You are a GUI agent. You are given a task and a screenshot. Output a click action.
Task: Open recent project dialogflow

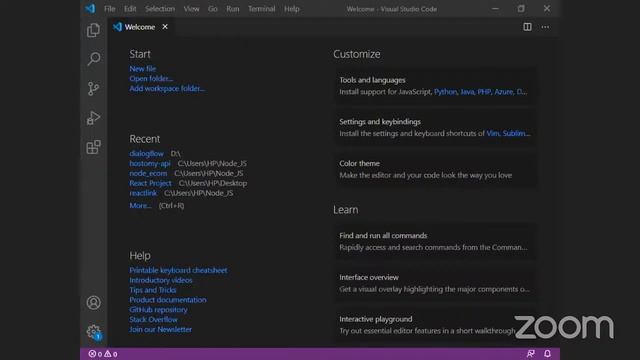pos(147,153)
